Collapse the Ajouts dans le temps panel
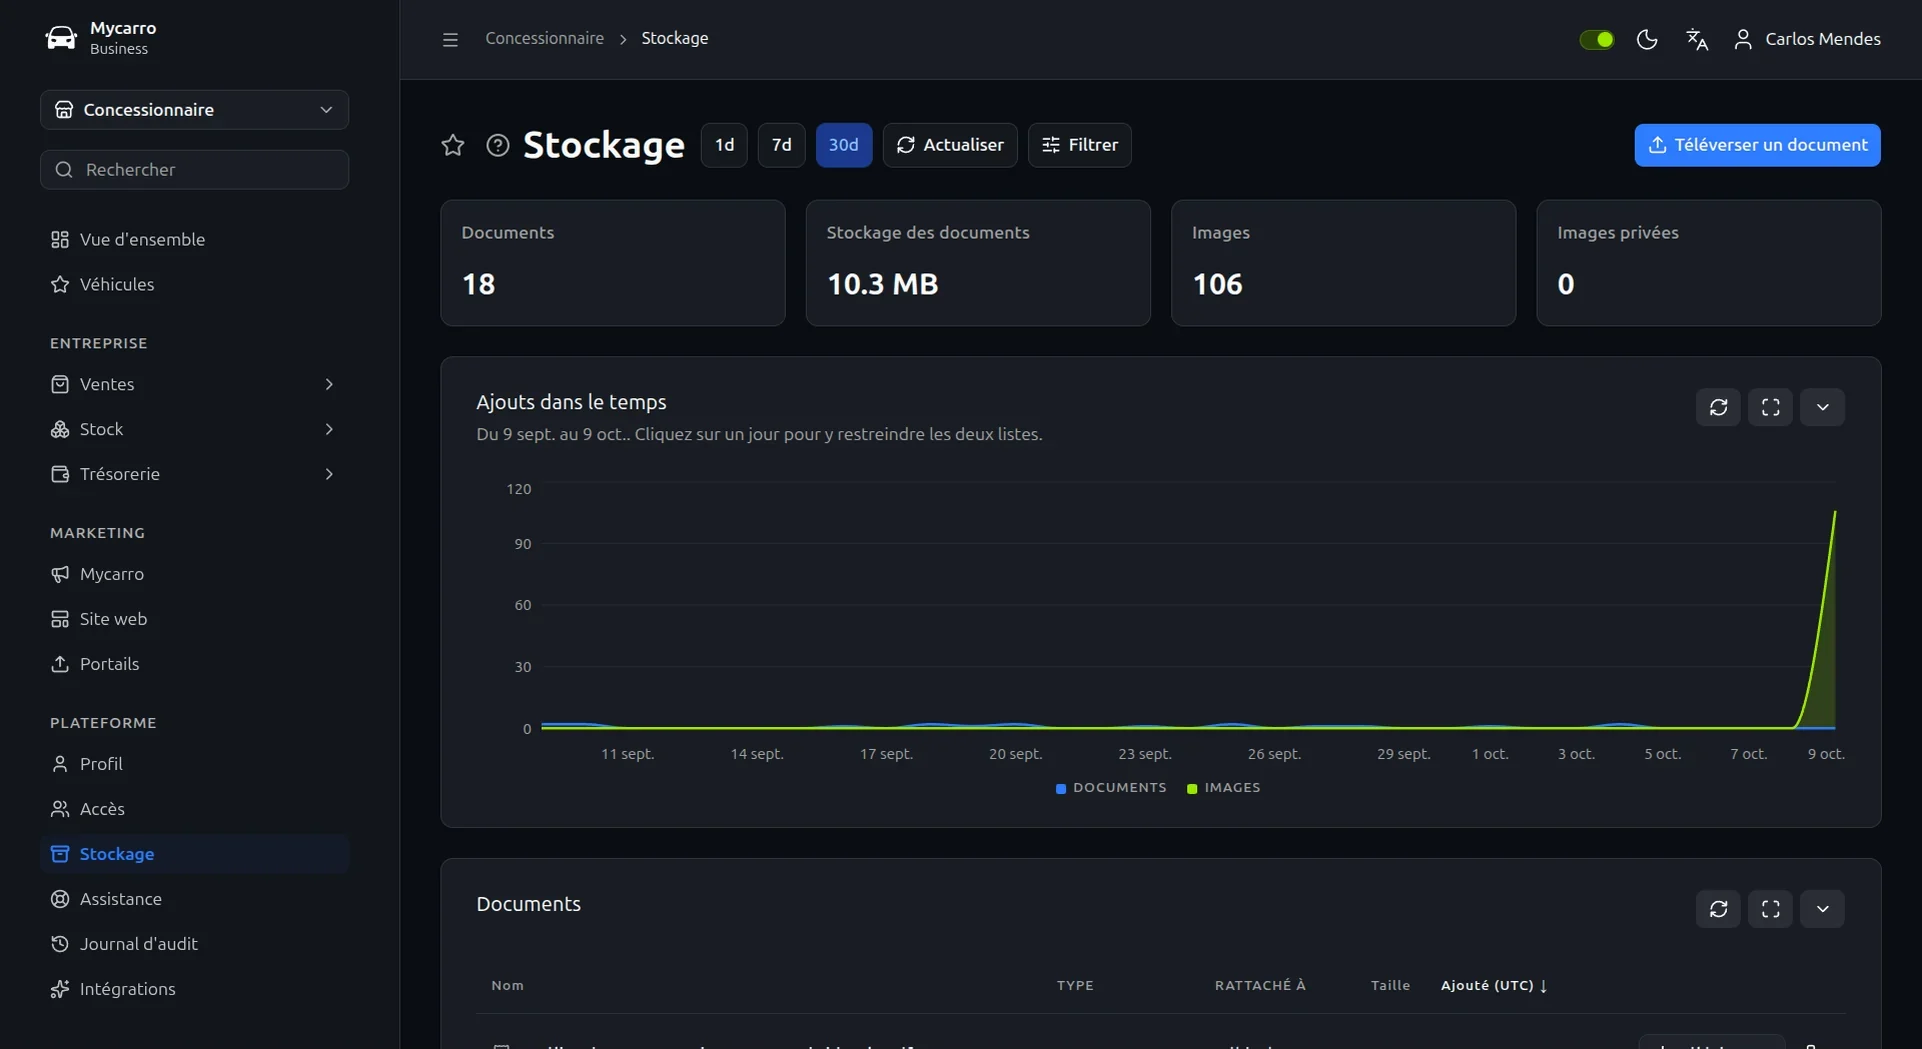Viewport: 1922px width, 1049px height. click(x=1822, y=407)
